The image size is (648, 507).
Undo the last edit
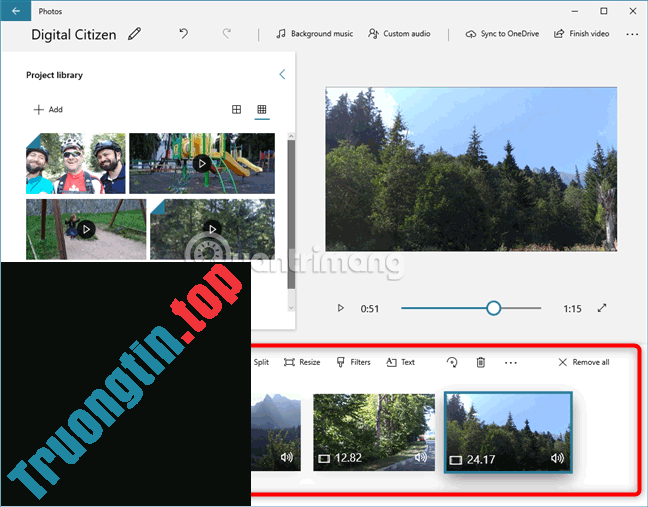pyautogui.click(x=183, y=33)
